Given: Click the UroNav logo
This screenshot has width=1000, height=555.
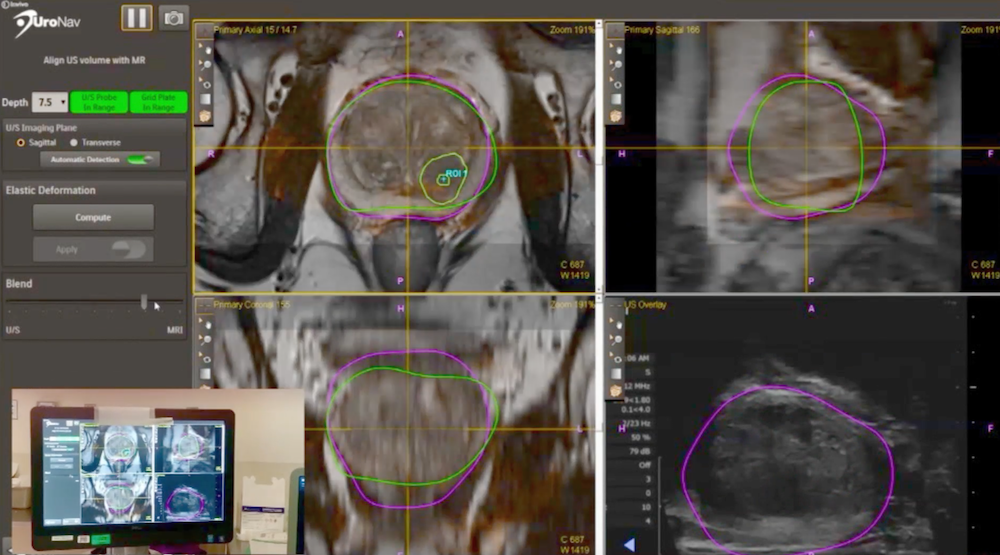Looking at the screenshot, I should point(48,22).
